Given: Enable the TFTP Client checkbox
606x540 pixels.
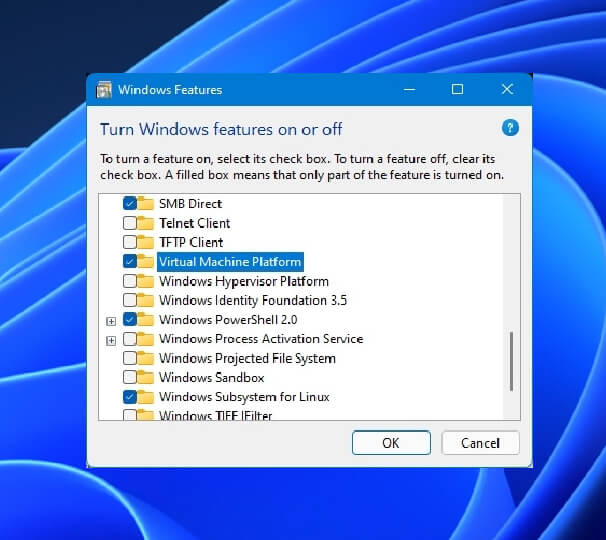Looking at the screenshot, I should coord(130,242).
